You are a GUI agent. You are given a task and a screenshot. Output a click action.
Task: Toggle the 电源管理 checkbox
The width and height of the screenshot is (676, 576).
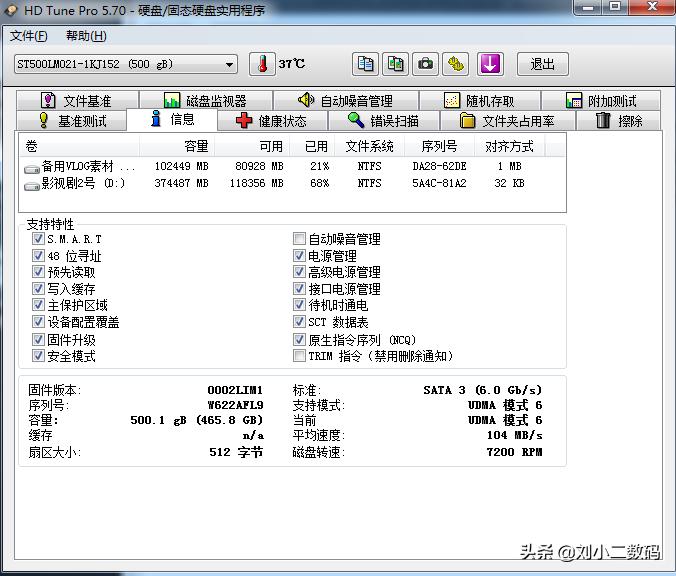tap(299, 255)
